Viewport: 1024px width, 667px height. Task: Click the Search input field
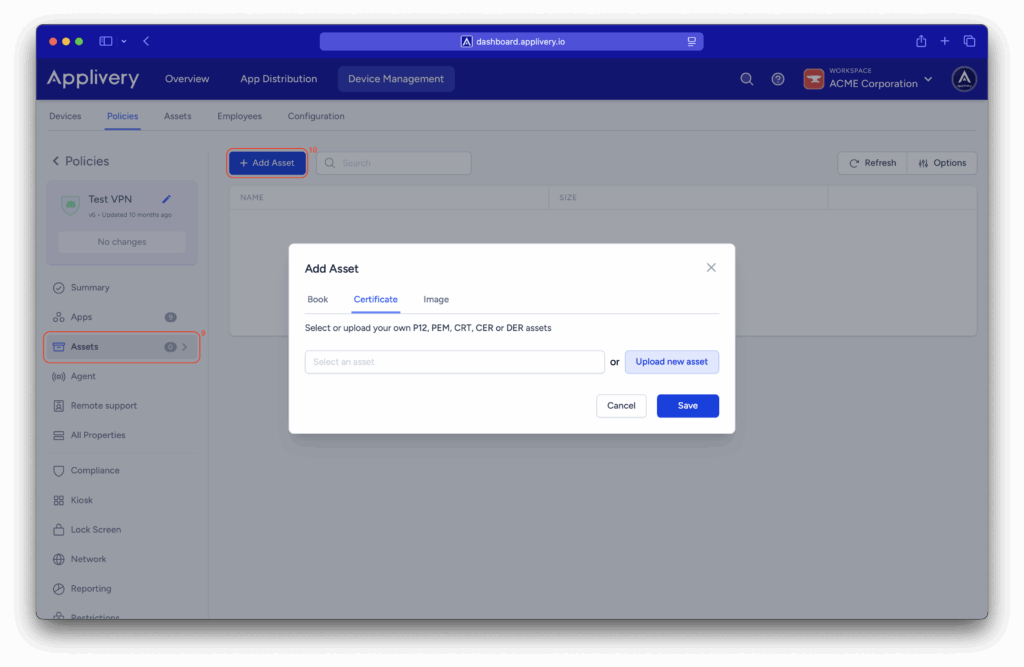[x=400, y=163]
